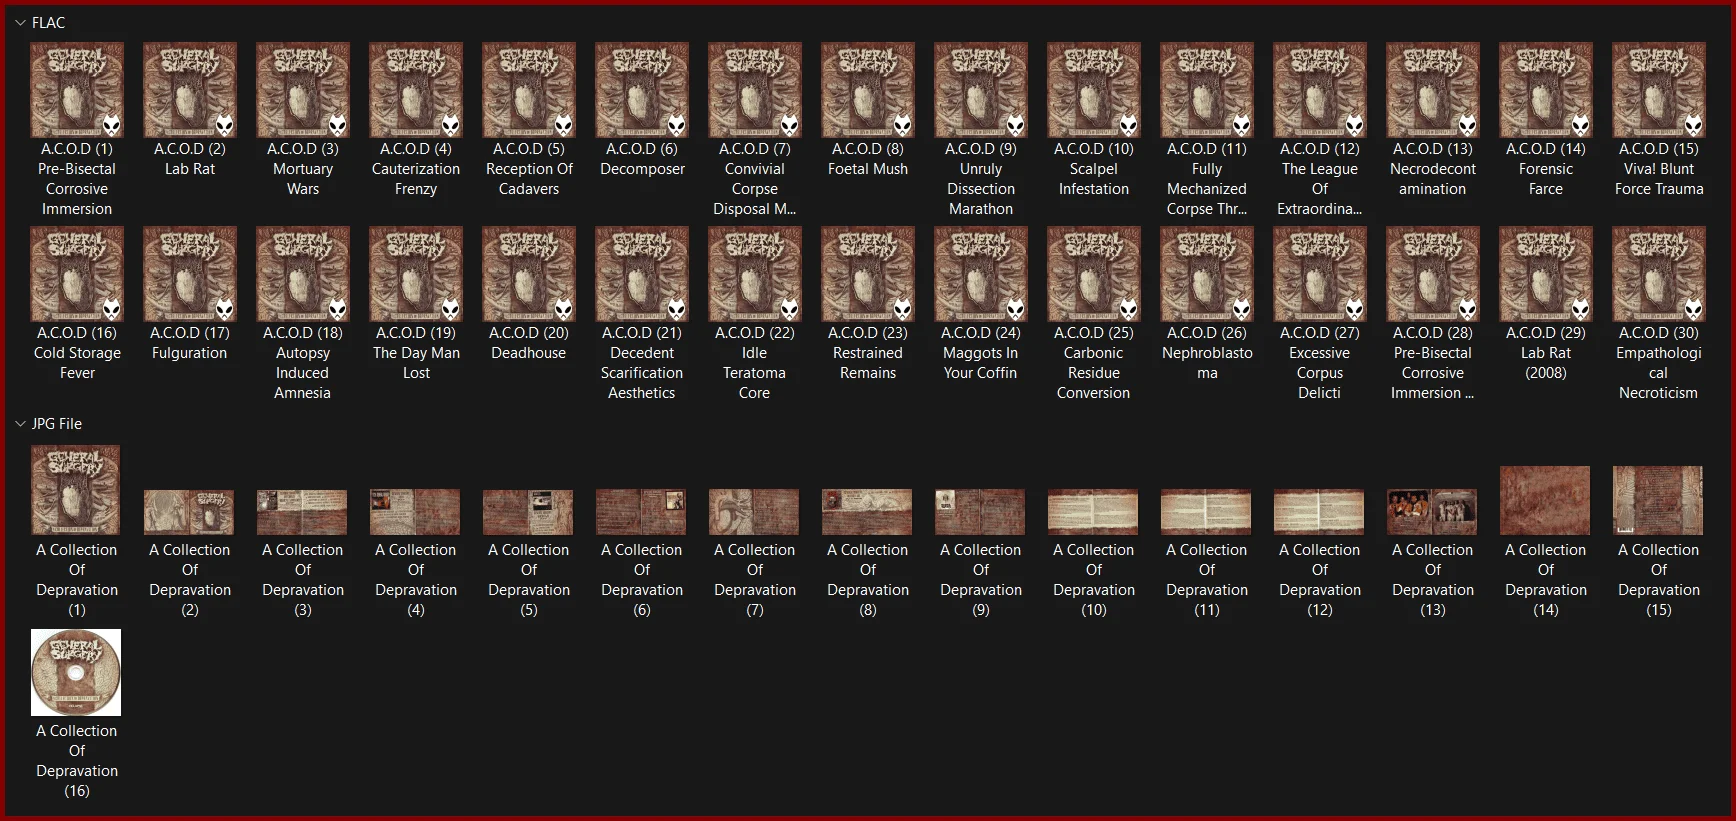Image resolution: width=1736 pixels, height=821 pixels.
Task: Select image thumbnail A Collection Of Depravation (14)
Action: click(x=1545, y=500)
